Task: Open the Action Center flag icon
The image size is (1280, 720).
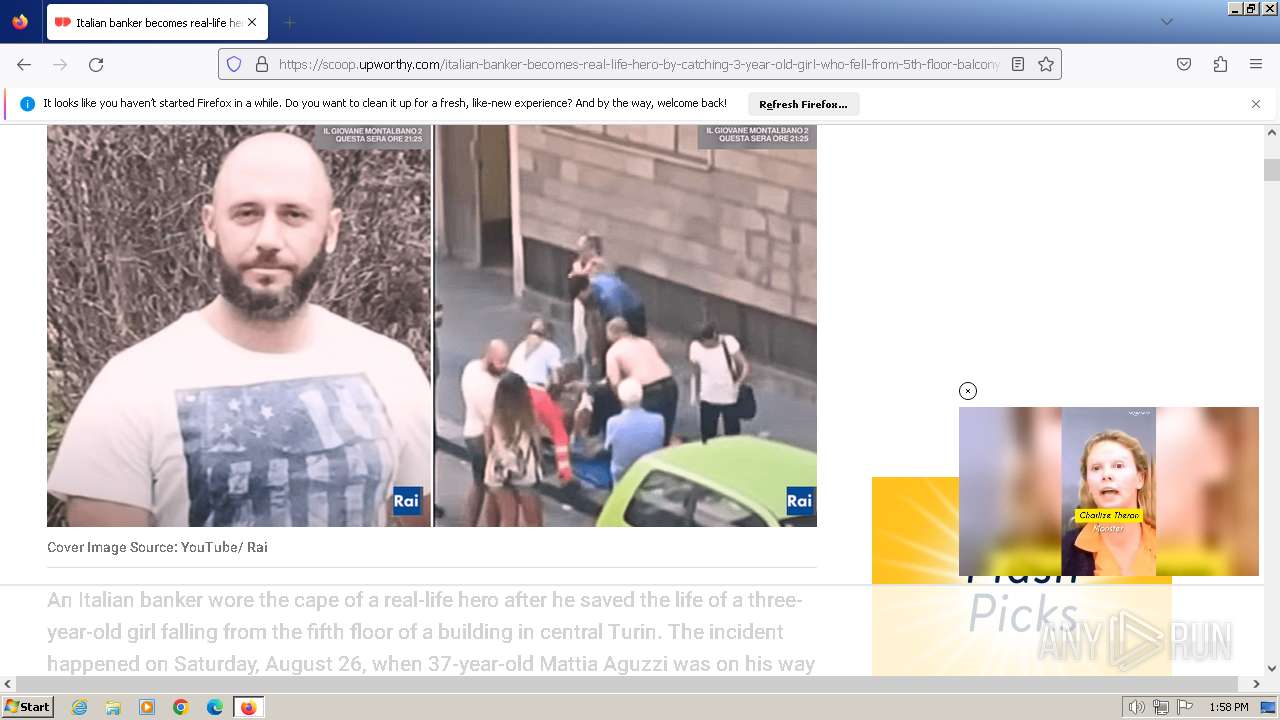Action: (x=1184, y=707)
